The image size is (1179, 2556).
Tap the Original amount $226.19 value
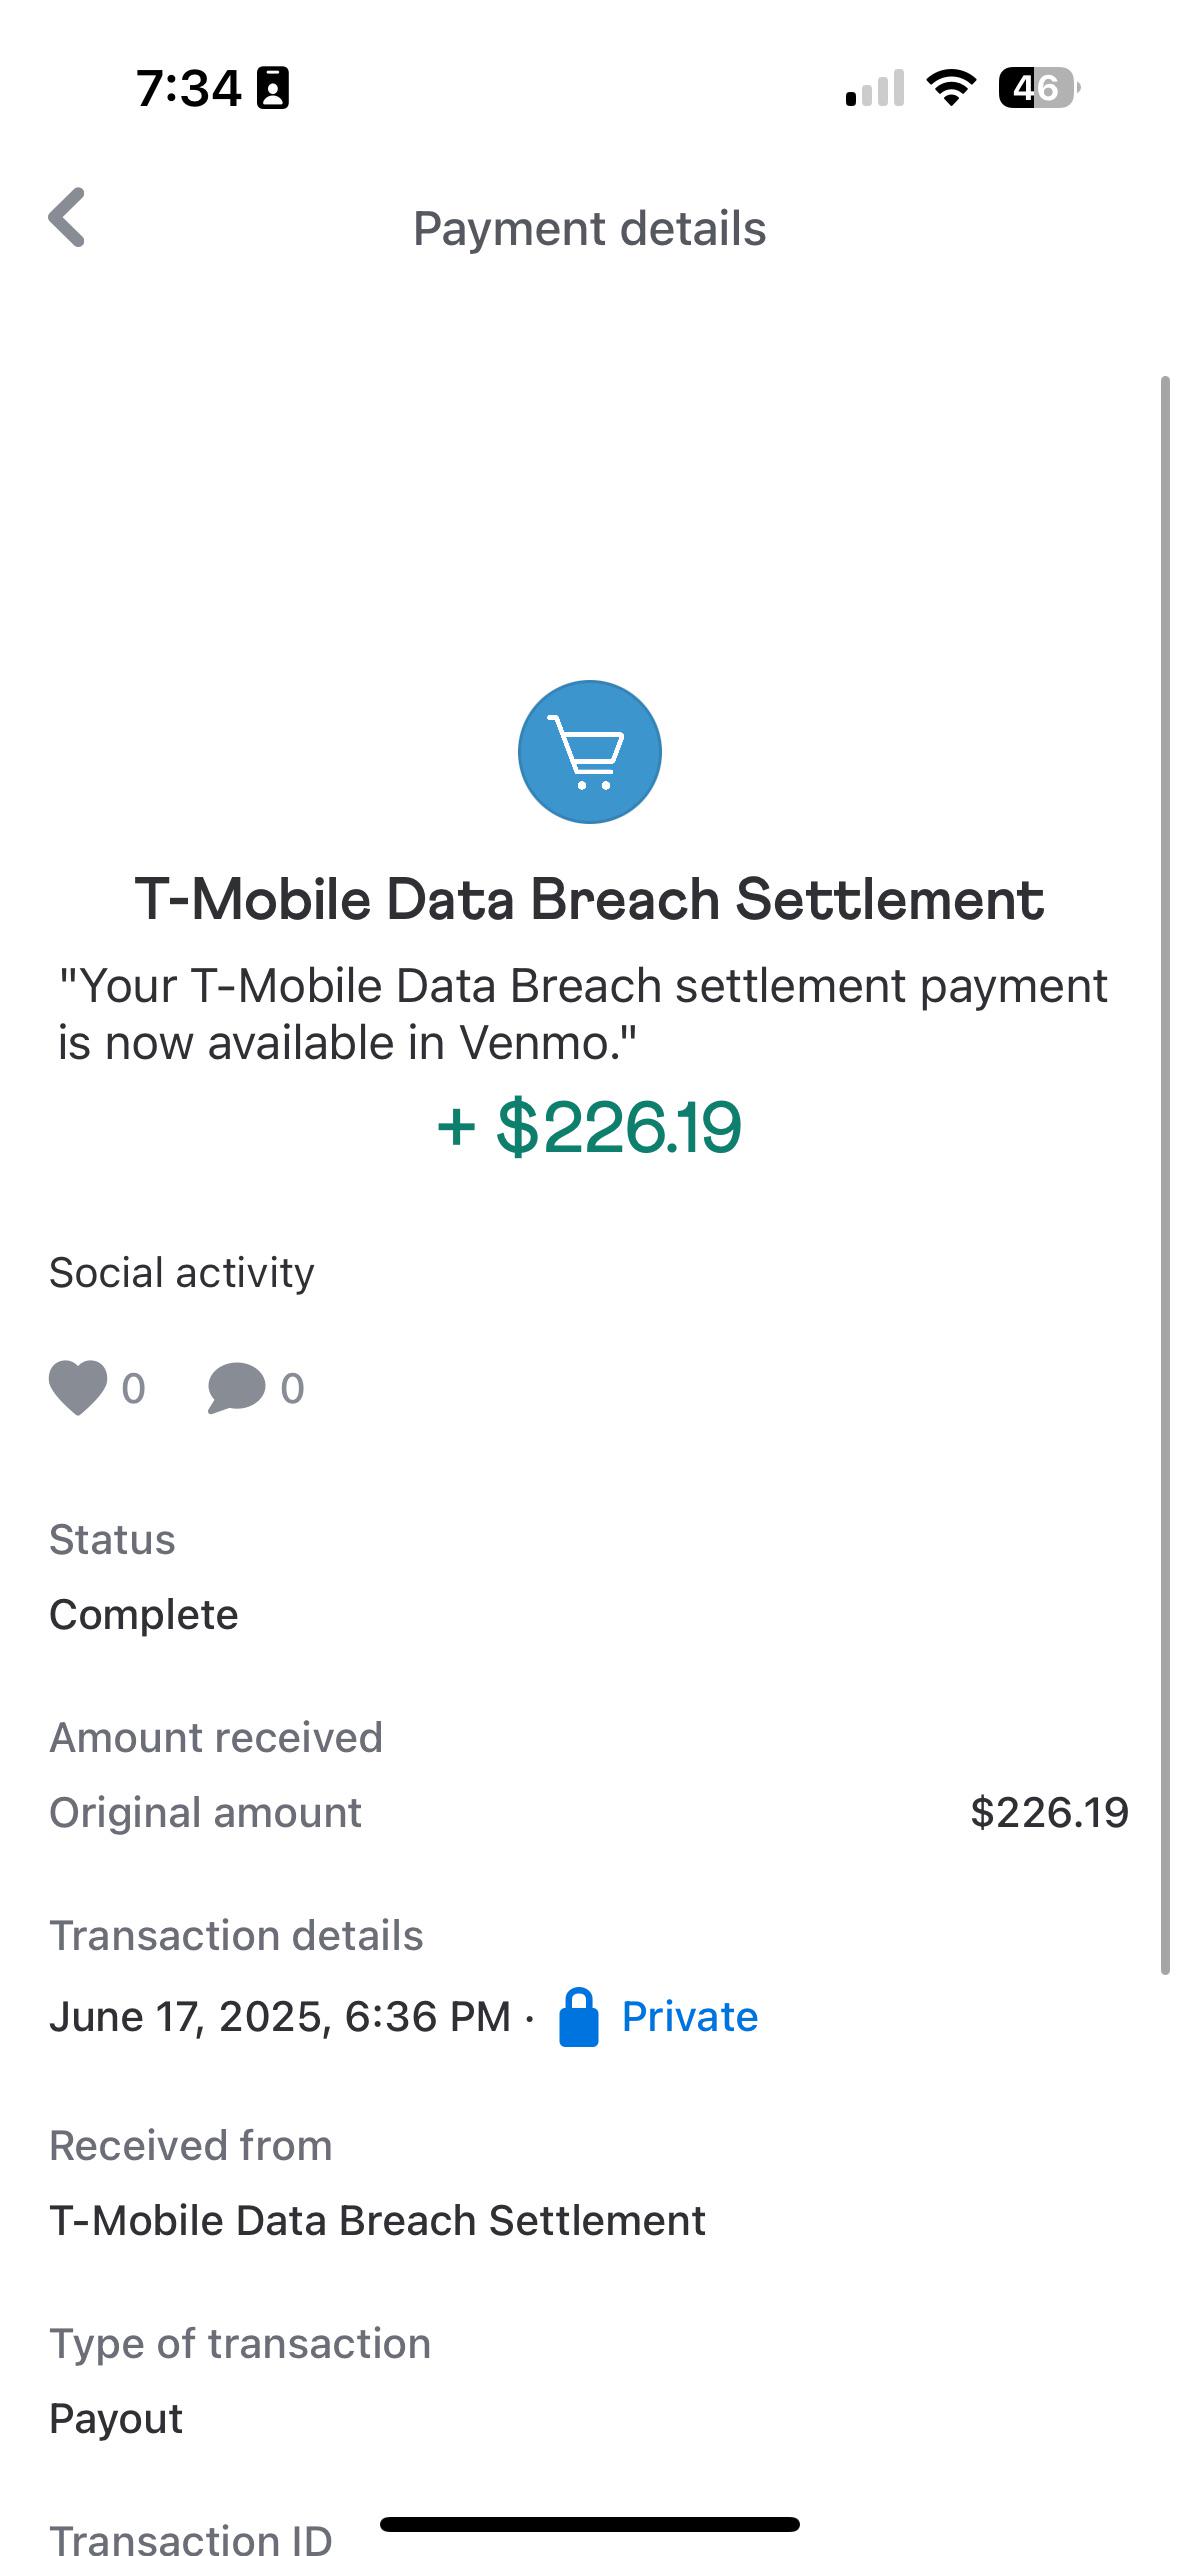point(1049,1813)
